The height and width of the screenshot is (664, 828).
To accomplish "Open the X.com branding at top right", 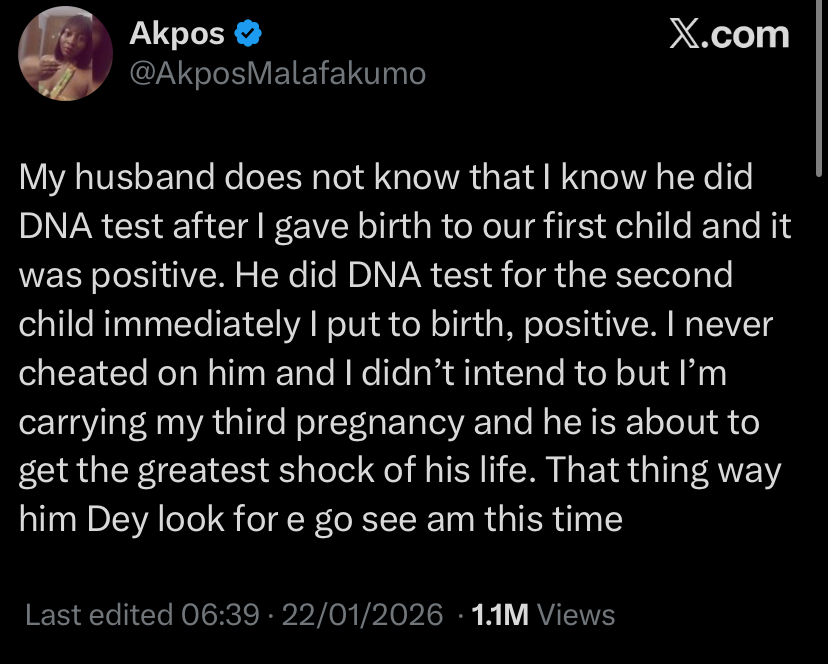I will [x=728, y=32].
